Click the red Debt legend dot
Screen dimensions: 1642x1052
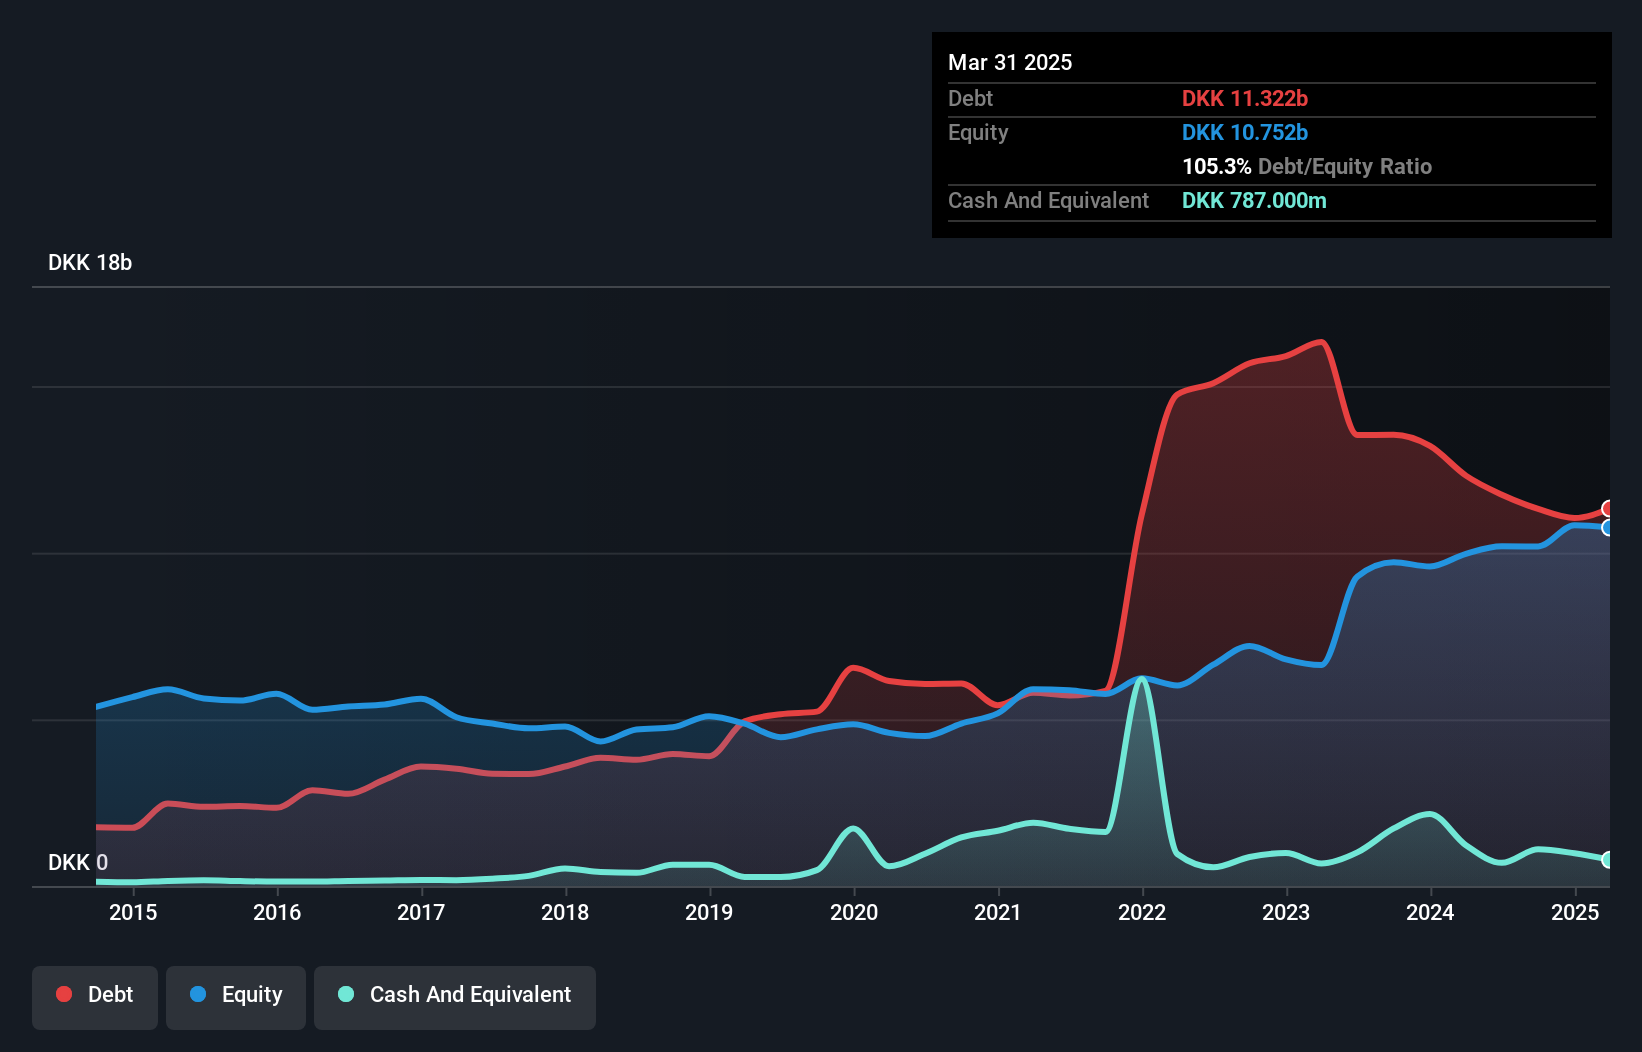62,994
